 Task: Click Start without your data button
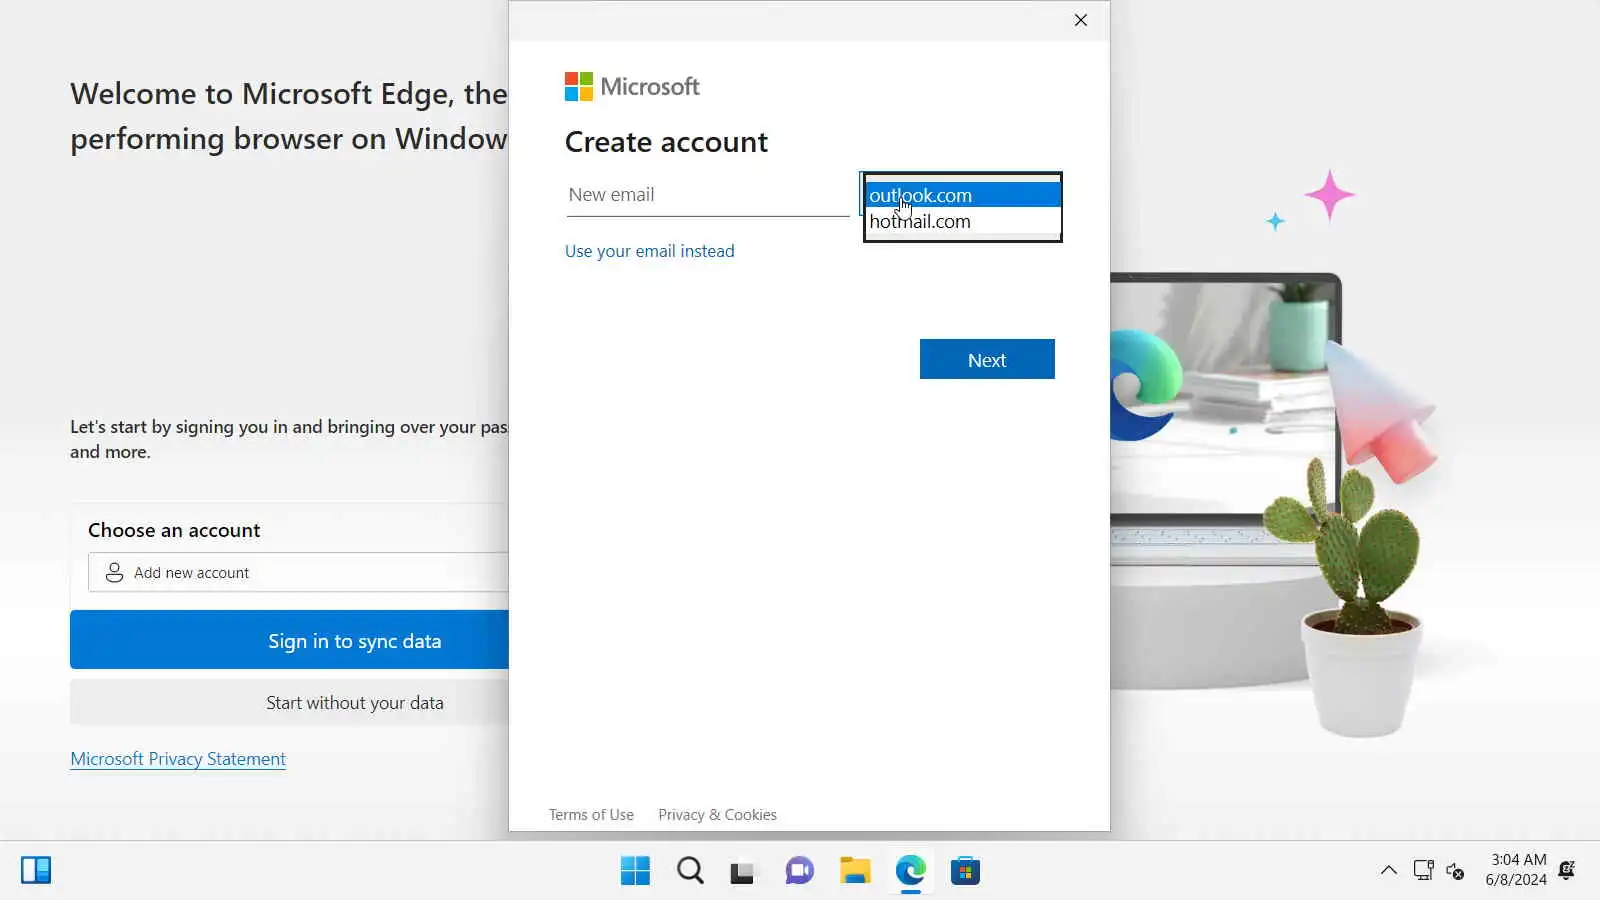point(290,702)
